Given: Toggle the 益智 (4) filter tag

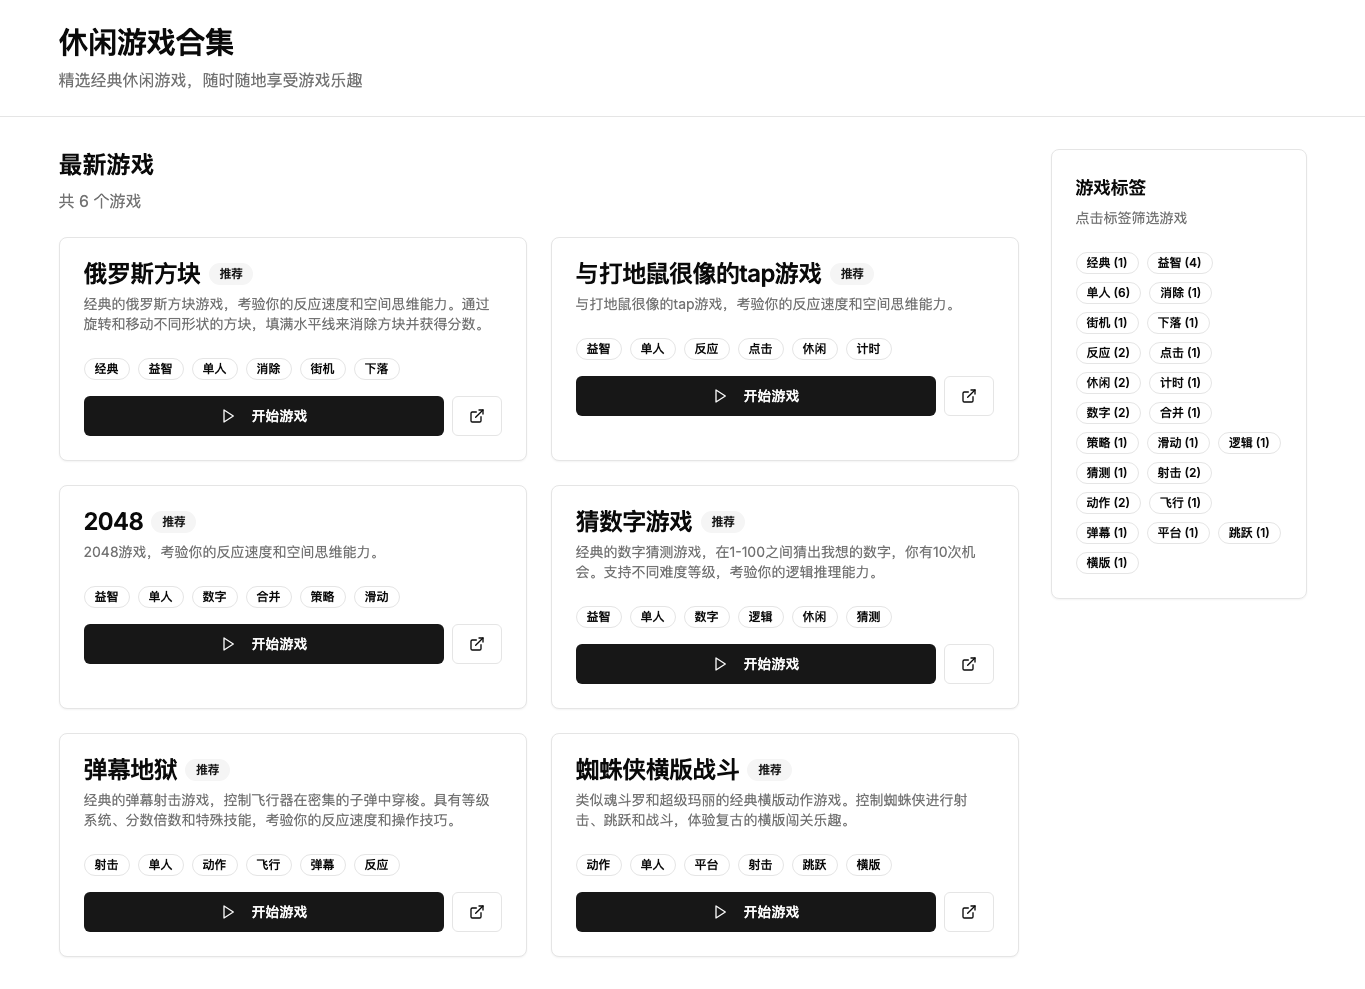Looking at the screenshot, I should point(1179,262).
